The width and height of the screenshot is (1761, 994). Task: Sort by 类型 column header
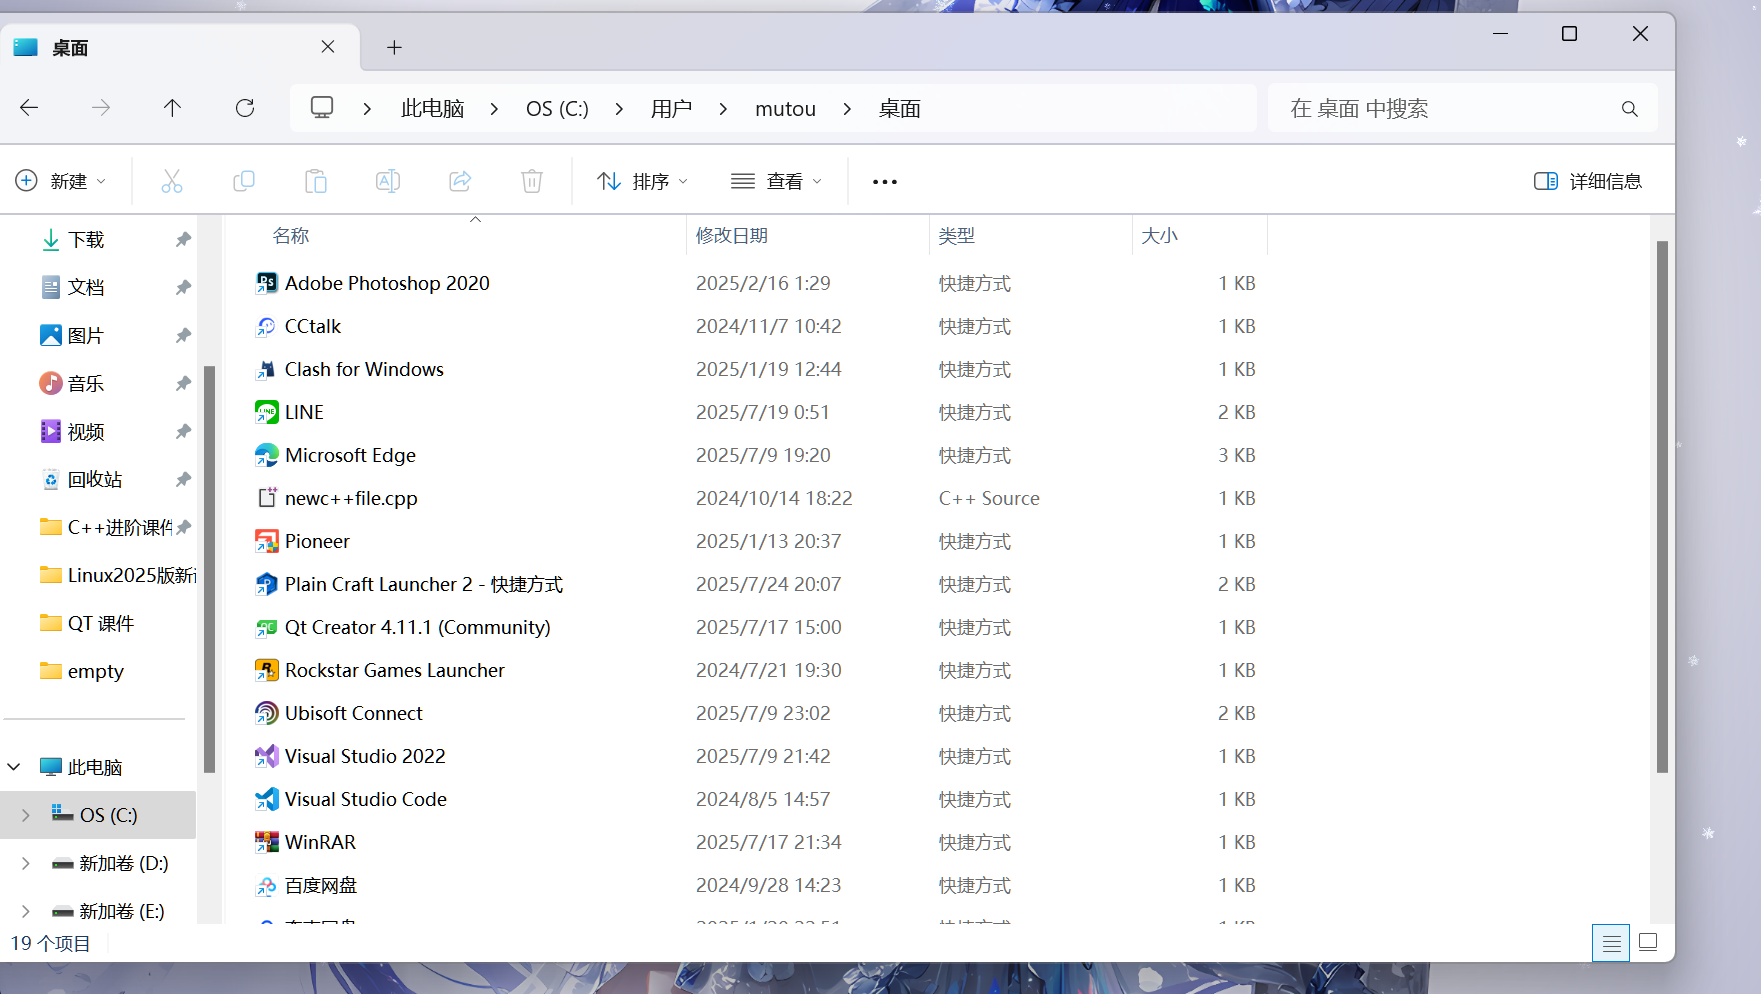[957, 236]
